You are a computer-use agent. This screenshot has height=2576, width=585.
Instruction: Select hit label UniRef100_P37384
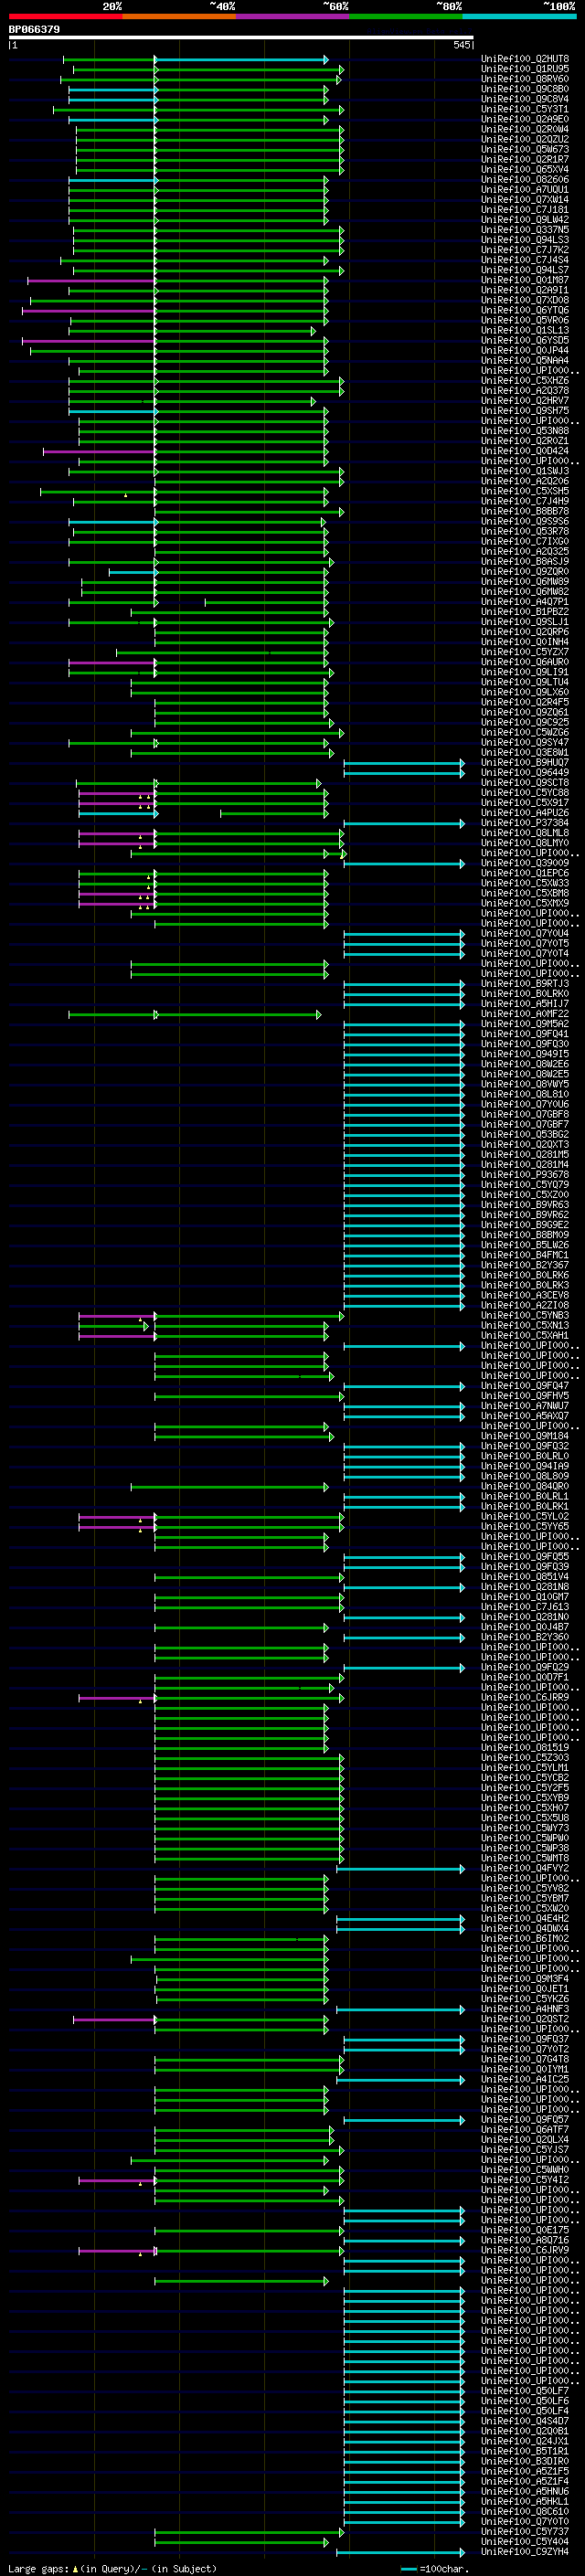tap(525, 824)
